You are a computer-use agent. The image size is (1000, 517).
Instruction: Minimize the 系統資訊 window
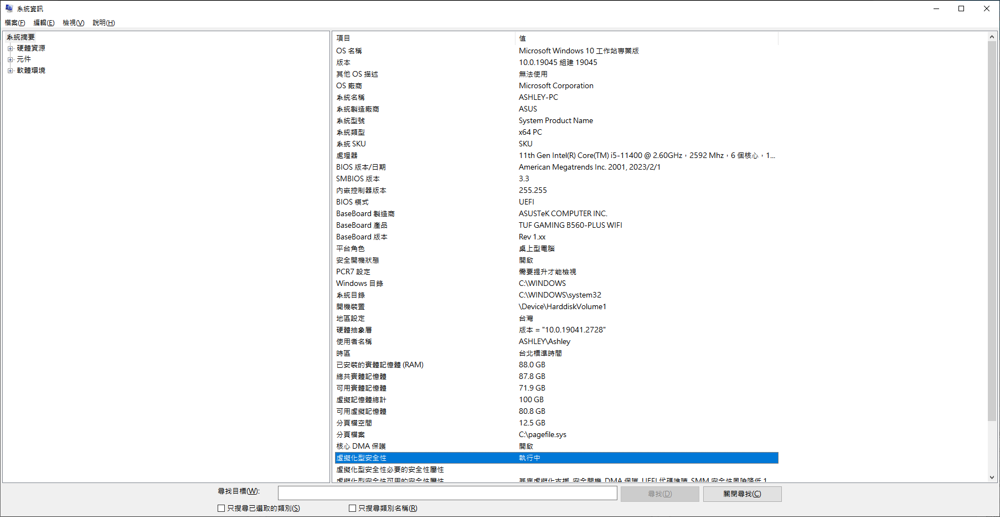click(936, 8)
